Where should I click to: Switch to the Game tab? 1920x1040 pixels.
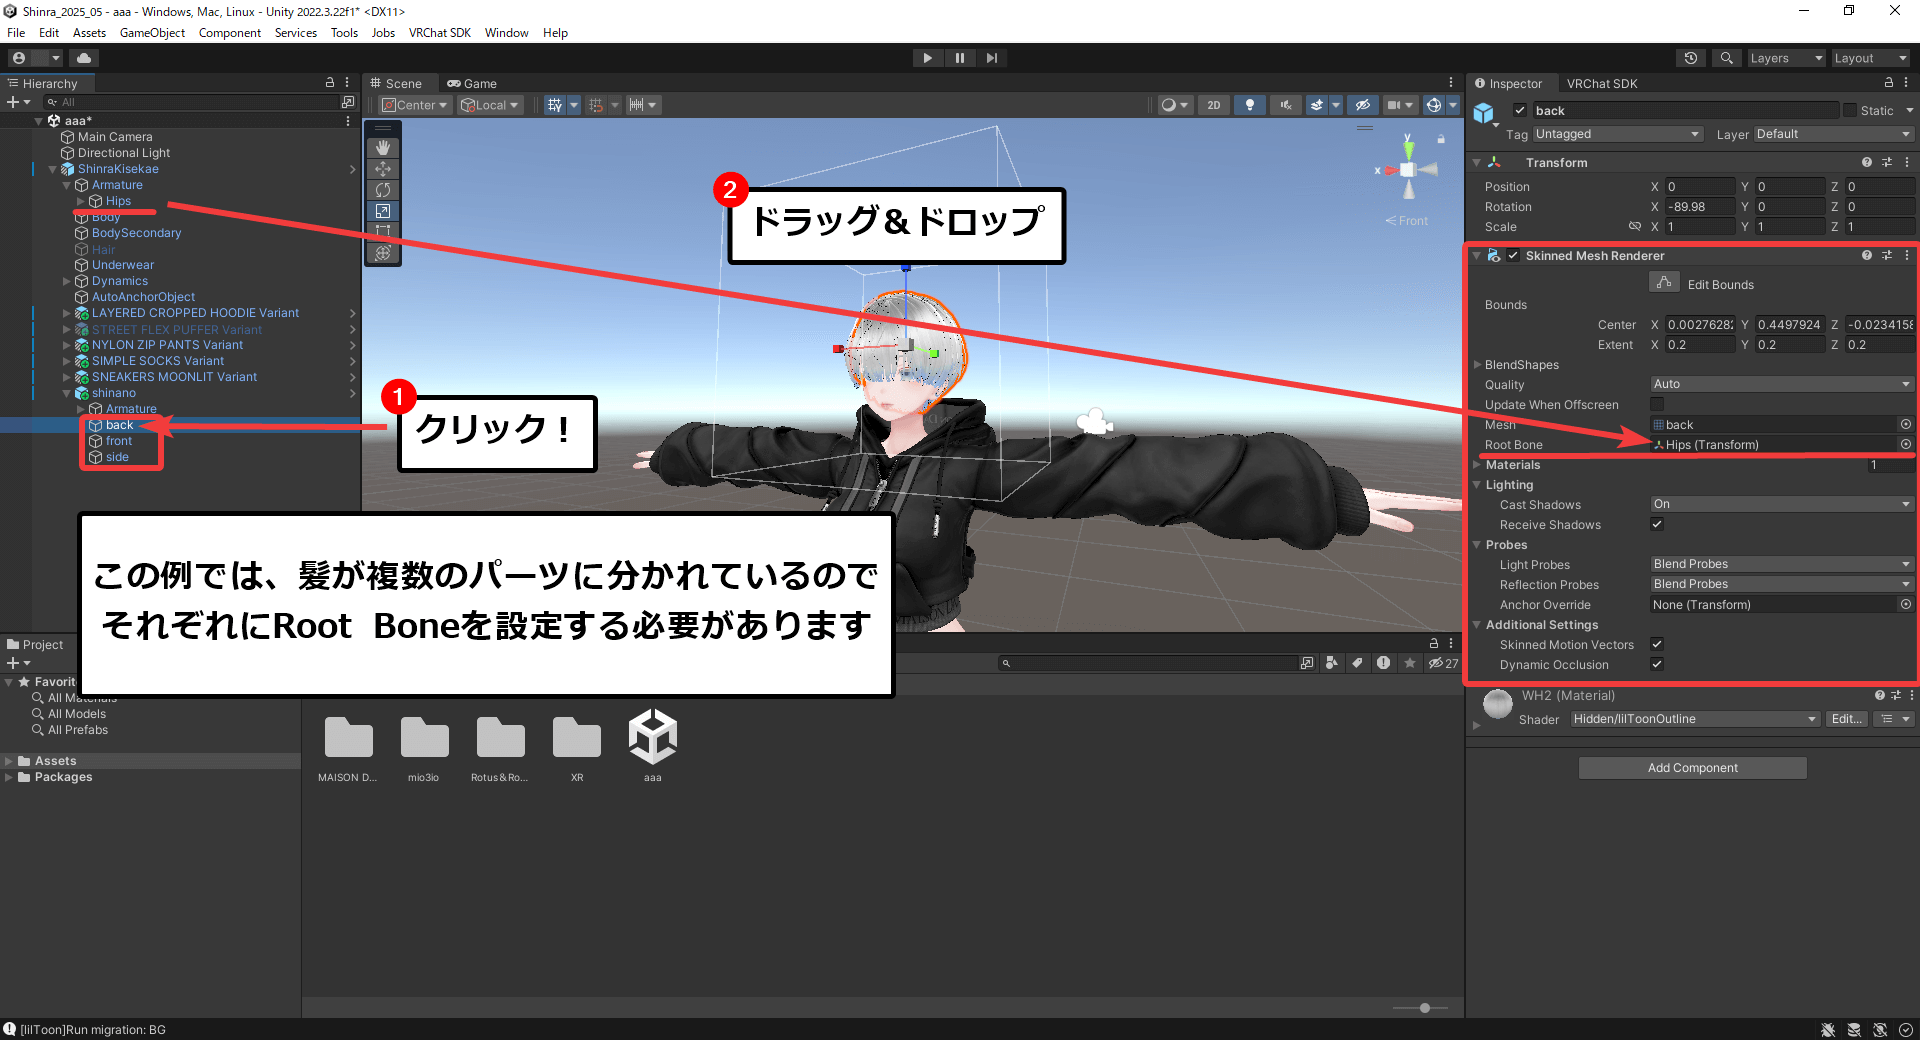coord(472,83)
